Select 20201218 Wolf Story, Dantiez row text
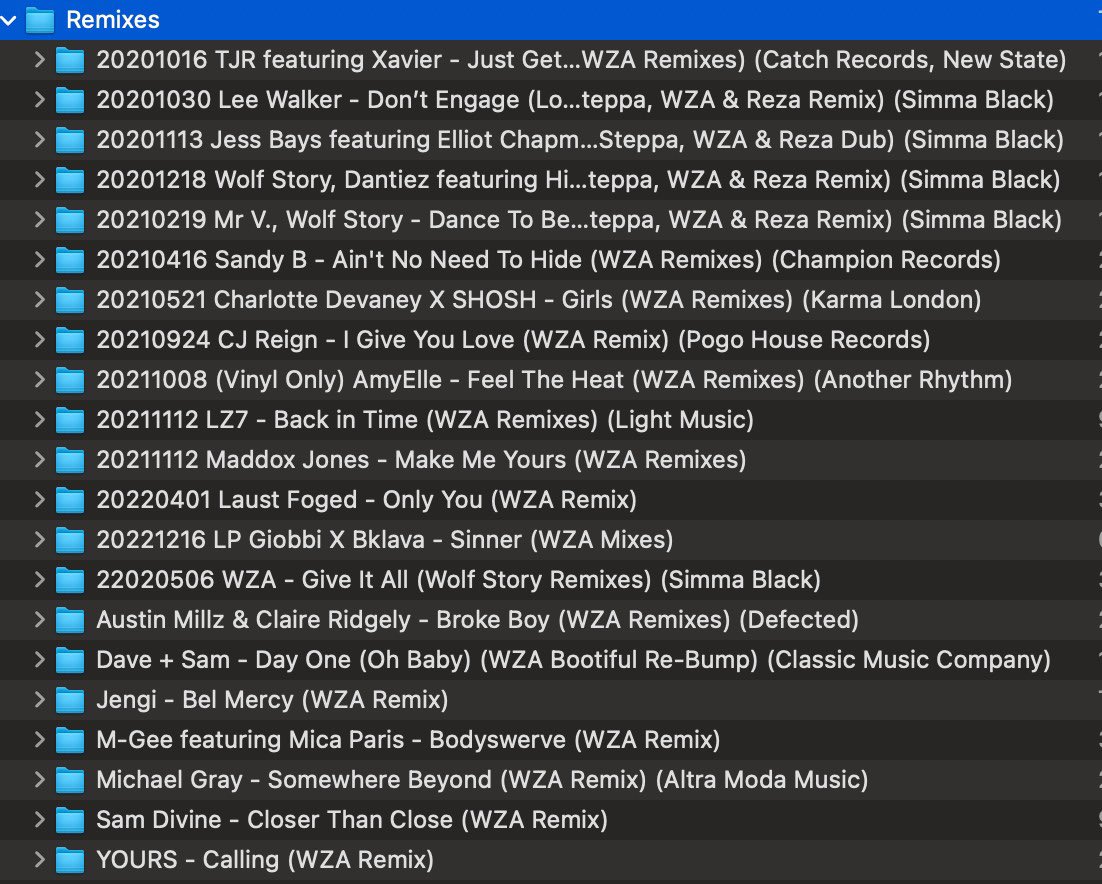1102x884 pixels. click(x=578, y=180)
